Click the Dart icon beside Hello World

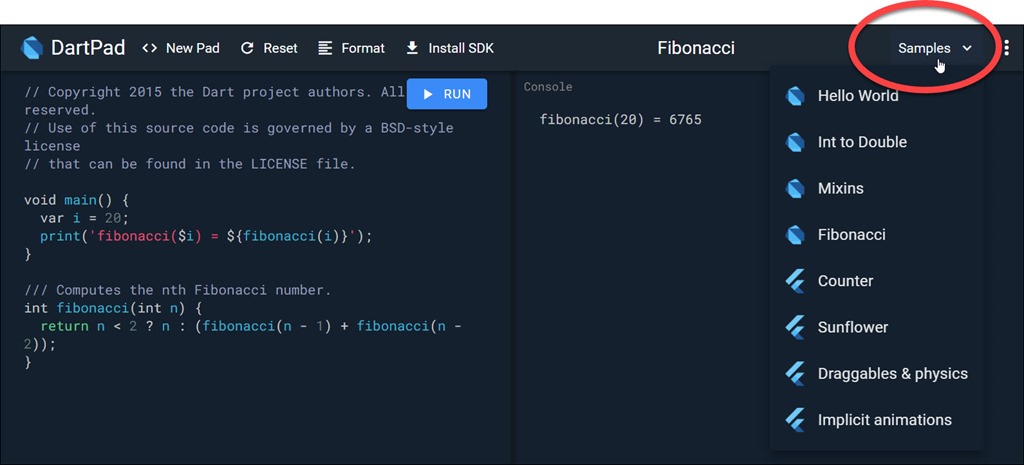tap(795, 96)
